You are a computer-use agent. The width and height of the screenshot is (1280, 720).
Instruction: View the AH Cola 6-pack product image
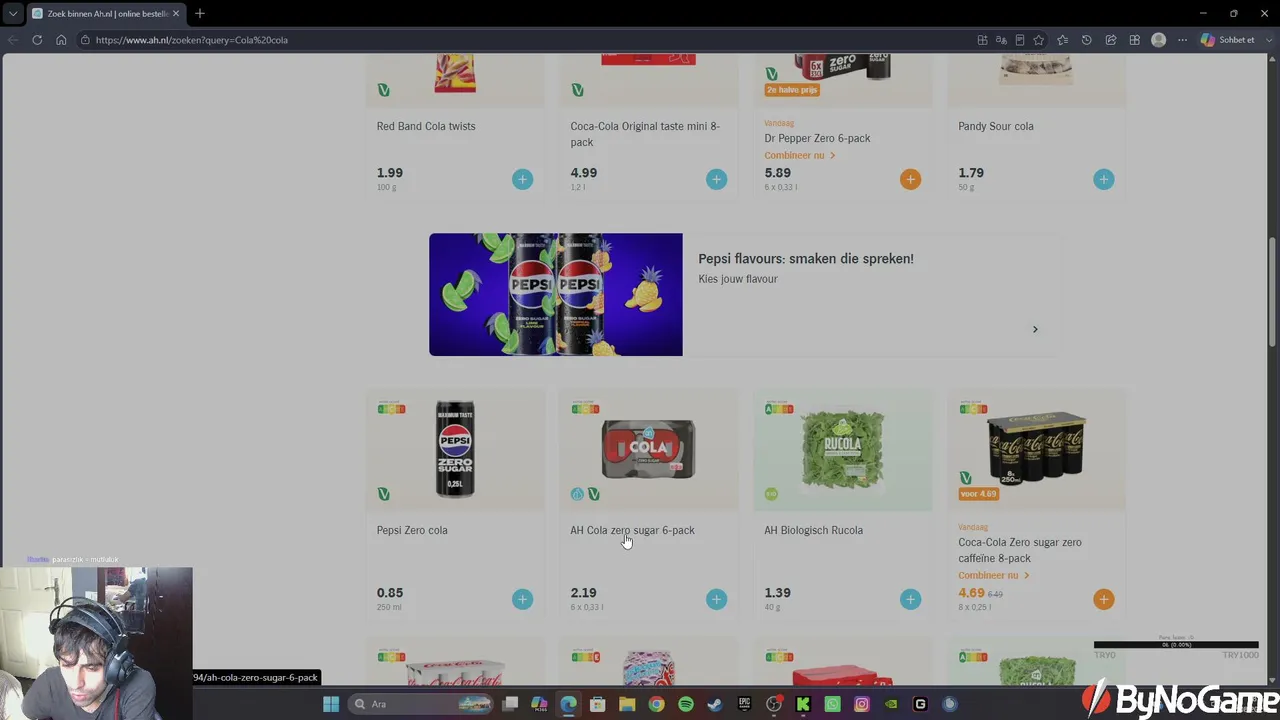(x=648, y=449)
